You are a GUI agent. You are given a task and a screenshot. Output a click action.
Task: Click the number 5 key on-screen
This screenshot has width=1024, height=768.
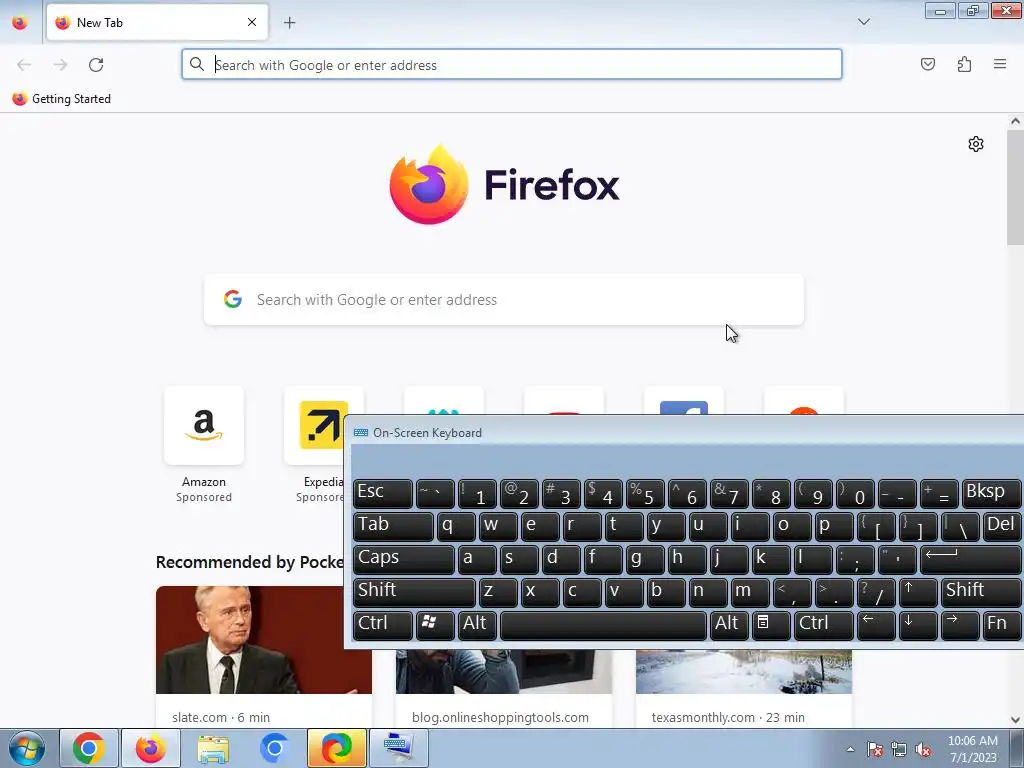[x=645, y=493]
